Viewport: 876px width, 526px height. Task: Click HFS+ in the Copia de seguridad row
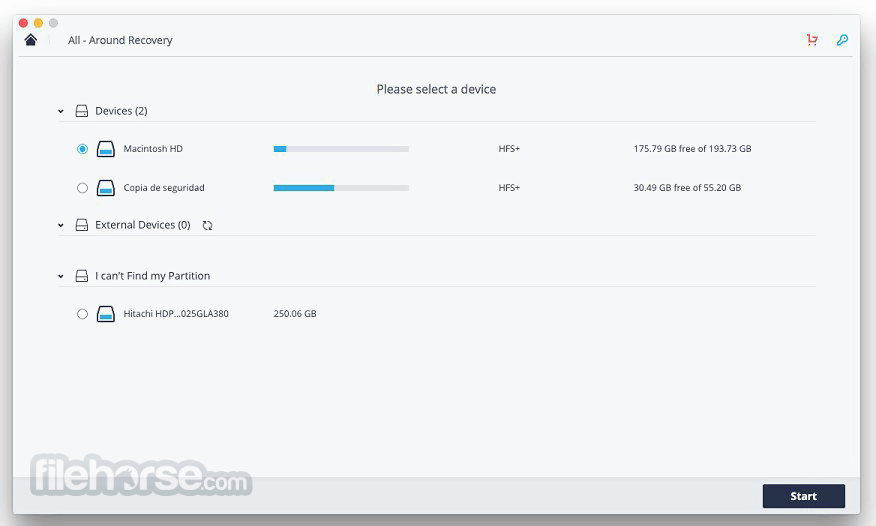pyautogui.click(x=509, y=188)
